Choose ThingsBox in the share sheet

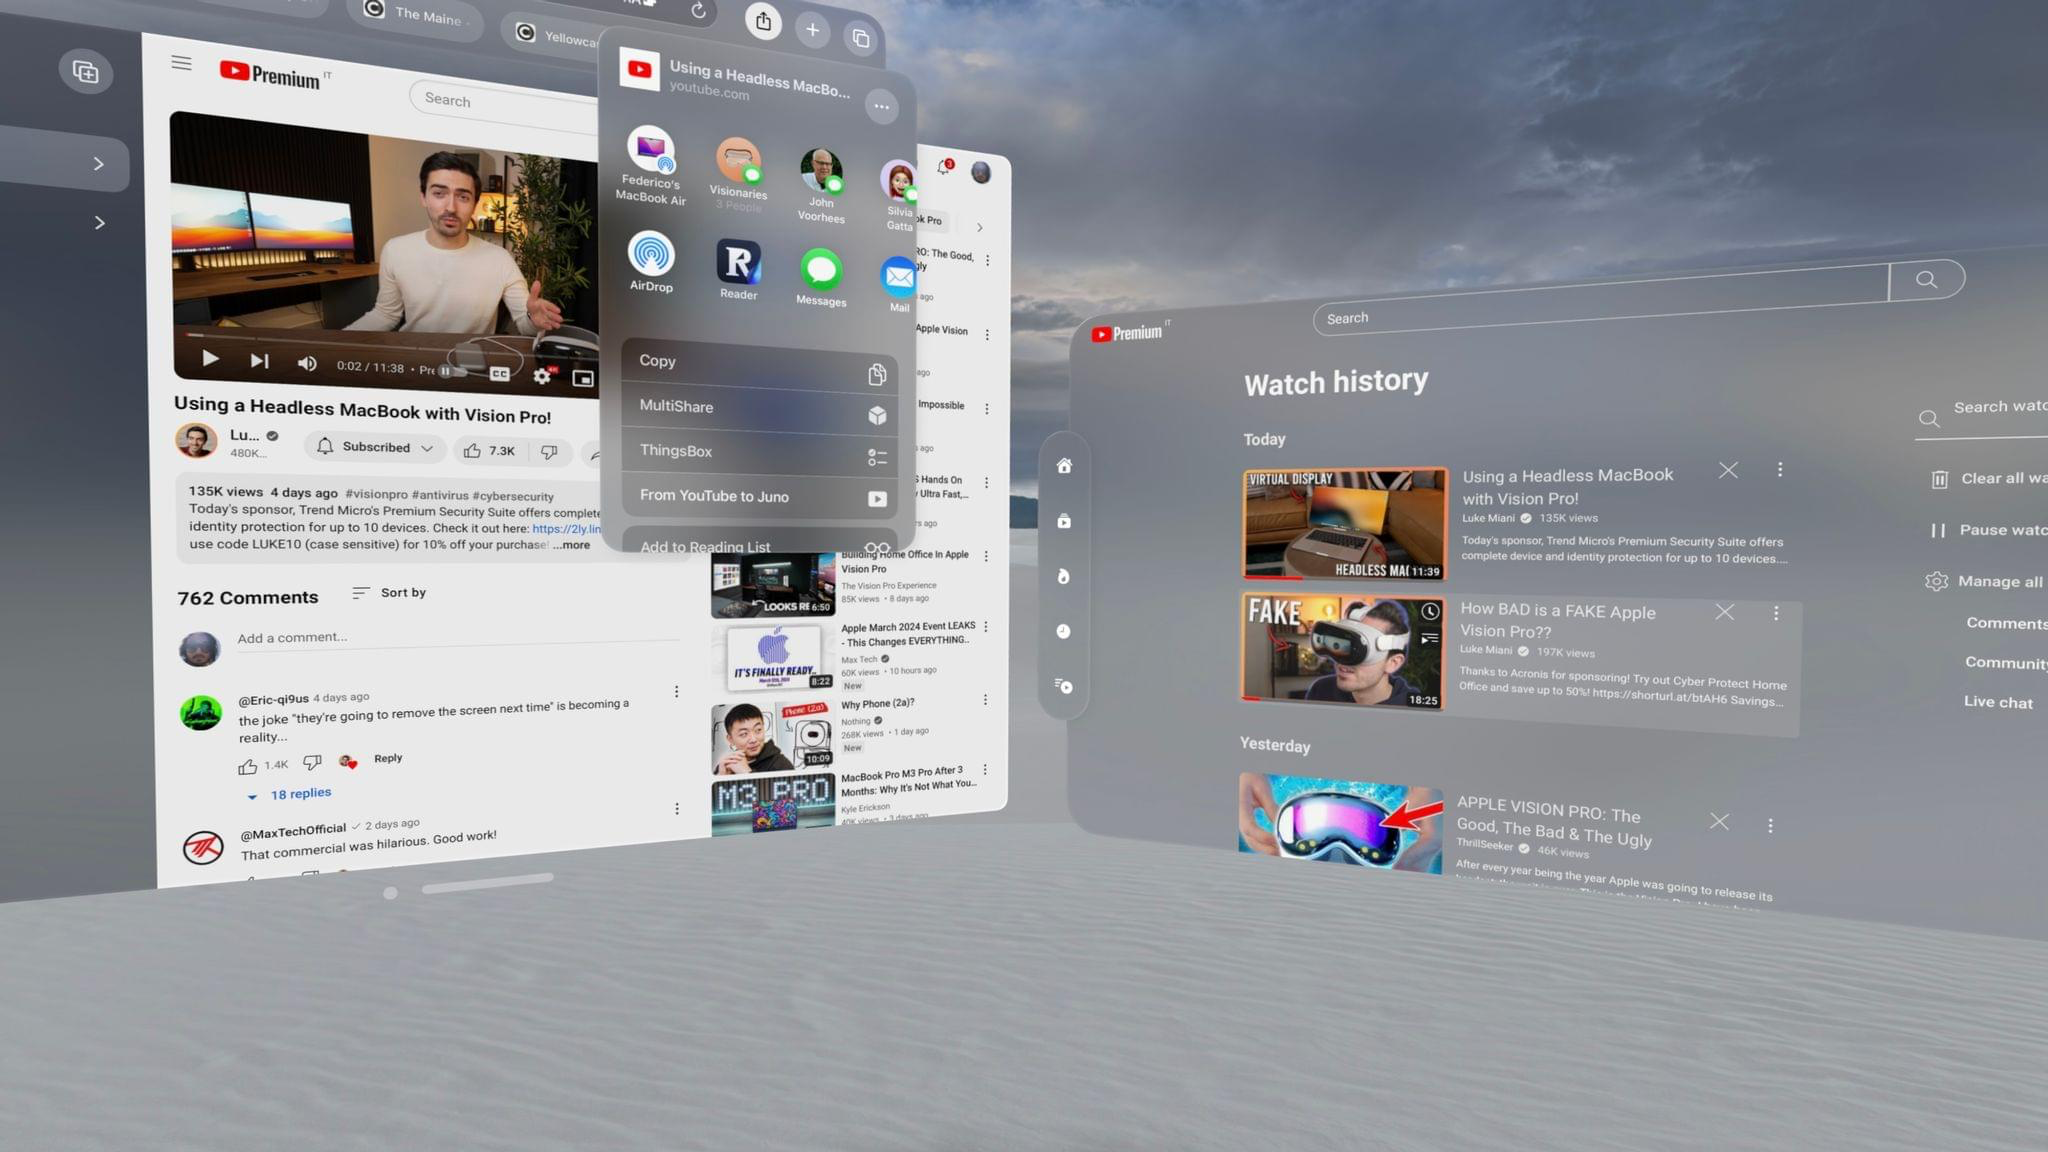coord(759,453)
